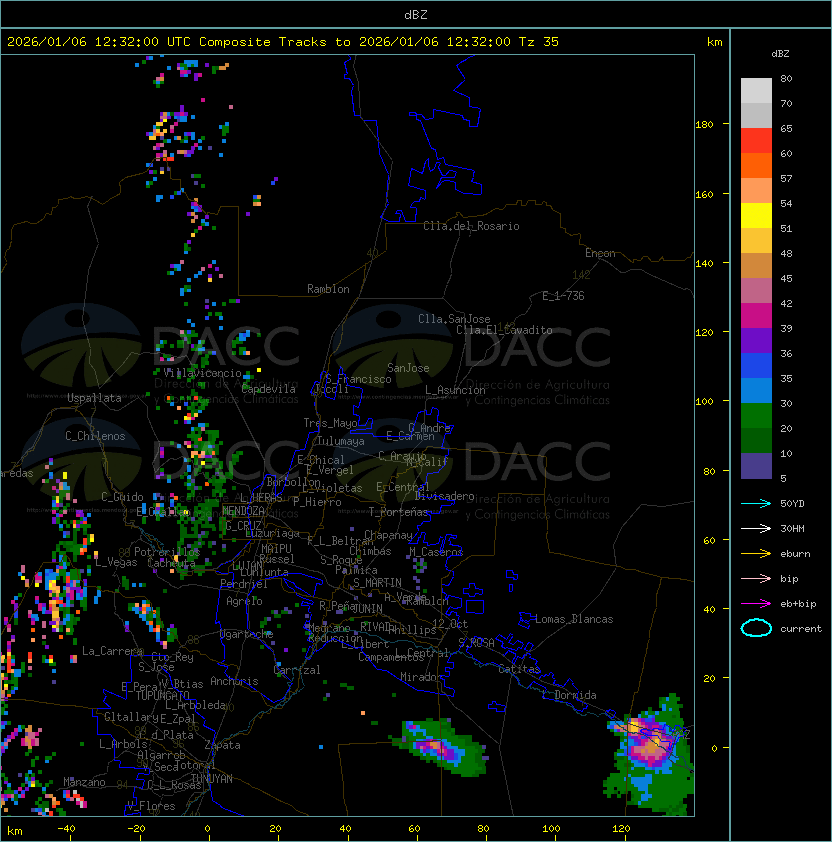Click the 'Mirador' map label
832x842 pixels.
[x=421, y=677]
